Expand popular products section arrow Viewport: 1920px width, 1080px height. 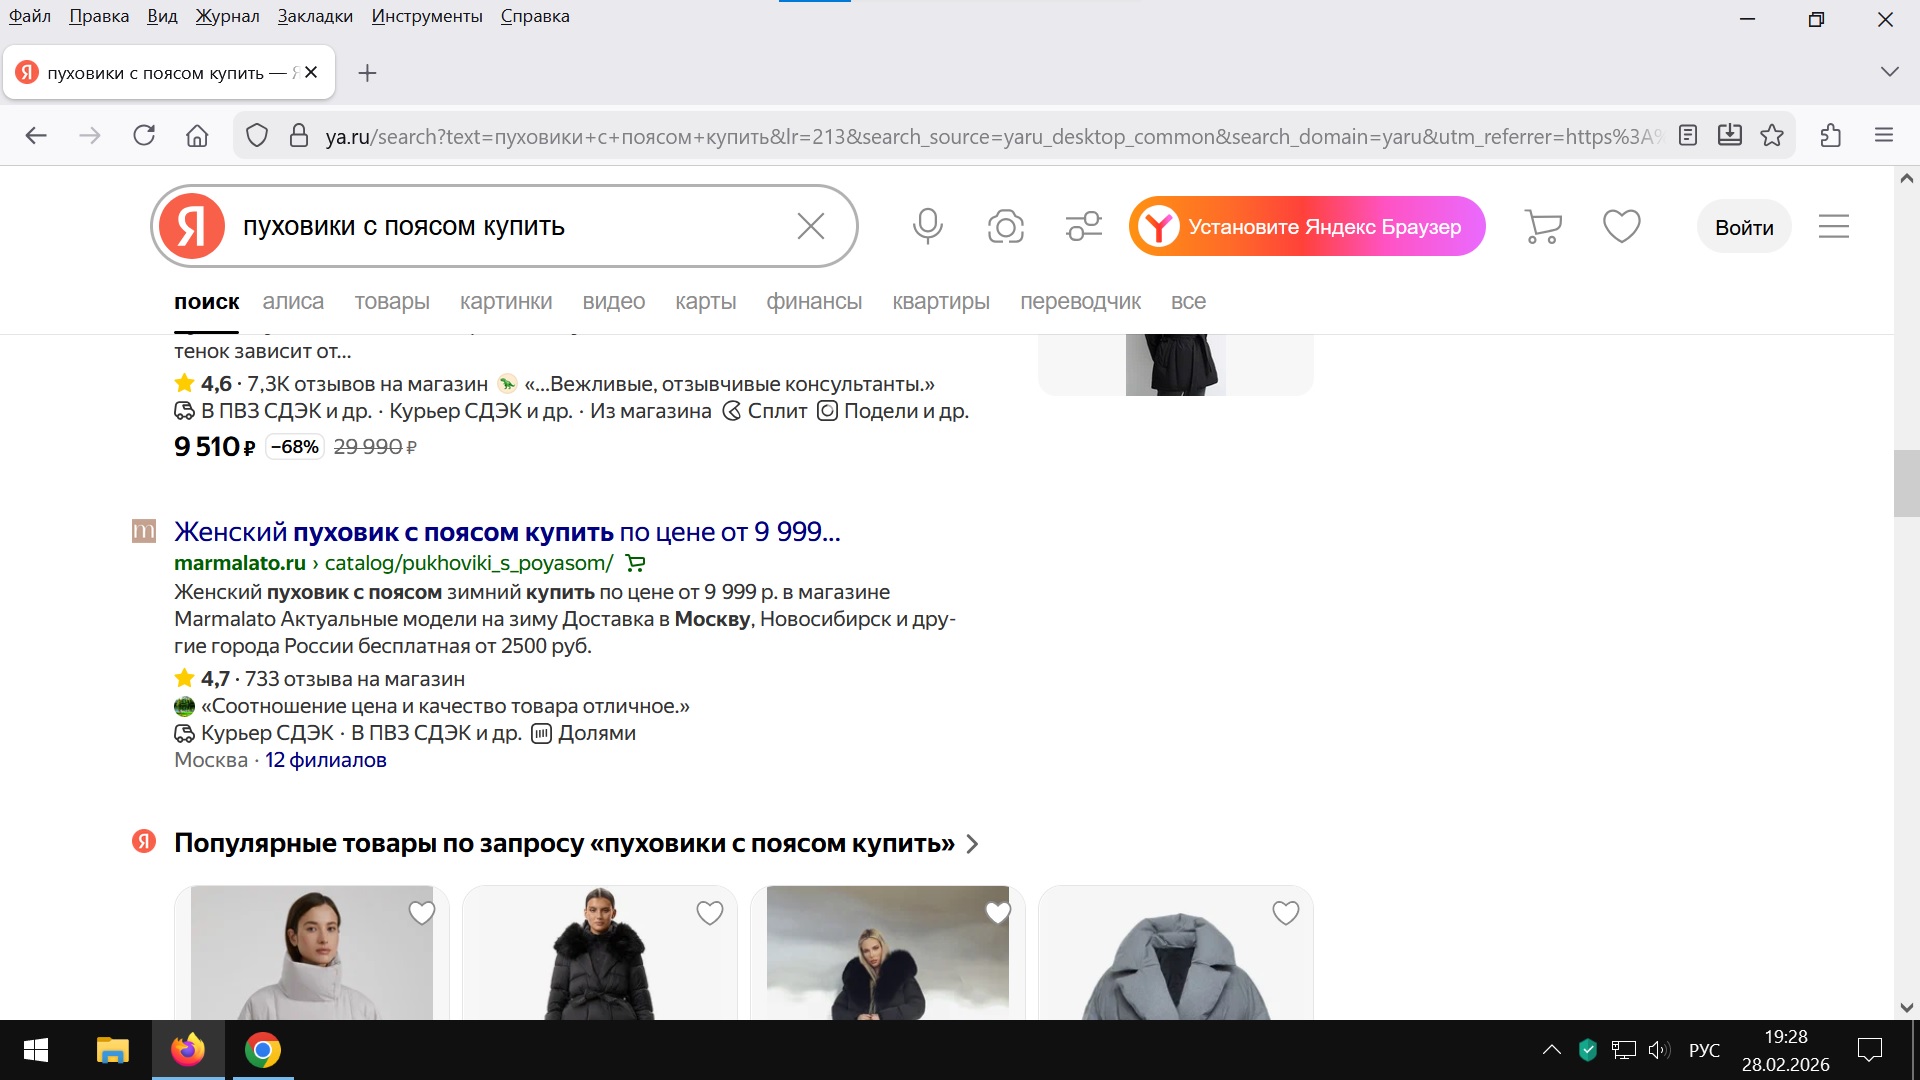click(973, 844)
